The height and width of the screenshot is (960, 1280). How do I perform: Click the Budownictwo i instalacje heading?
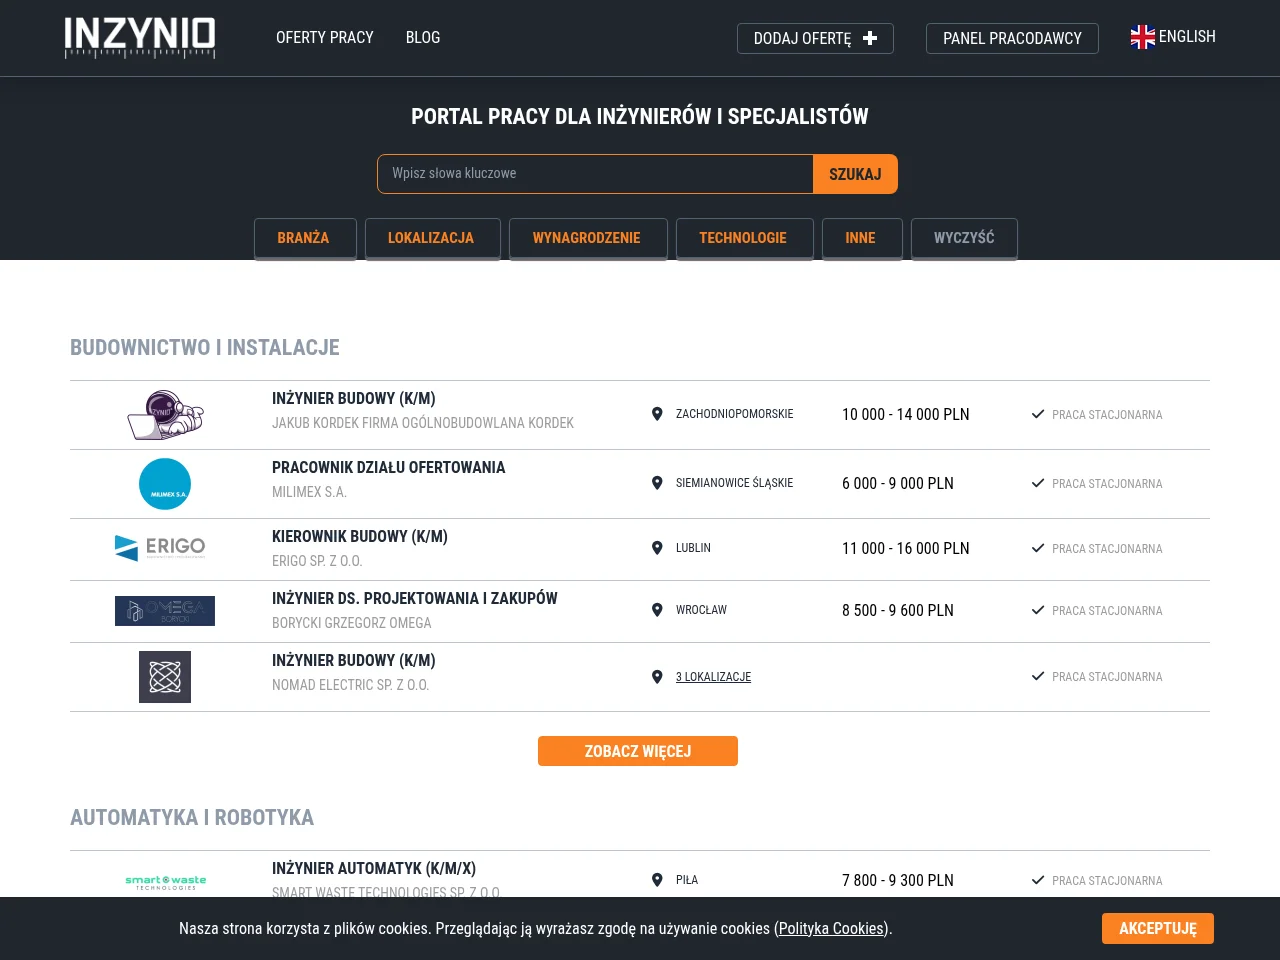(205, 347)
